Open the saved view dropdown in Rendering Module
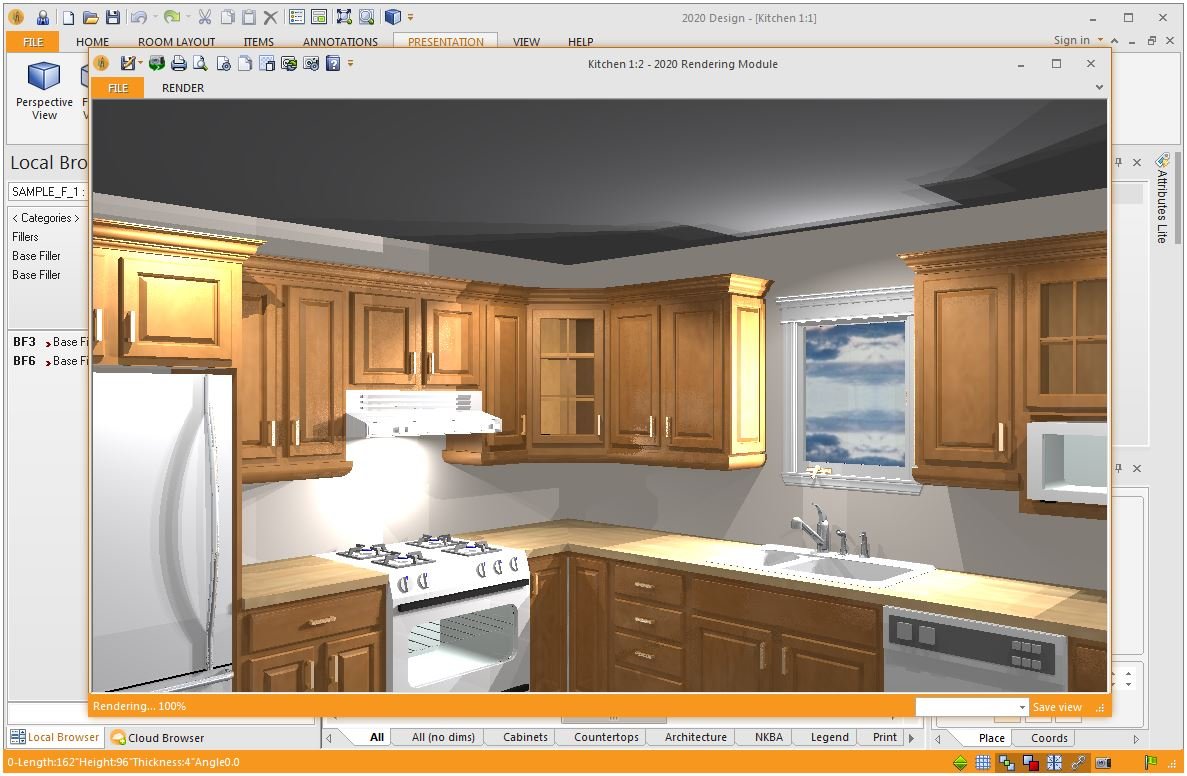 pos(1022,707)
